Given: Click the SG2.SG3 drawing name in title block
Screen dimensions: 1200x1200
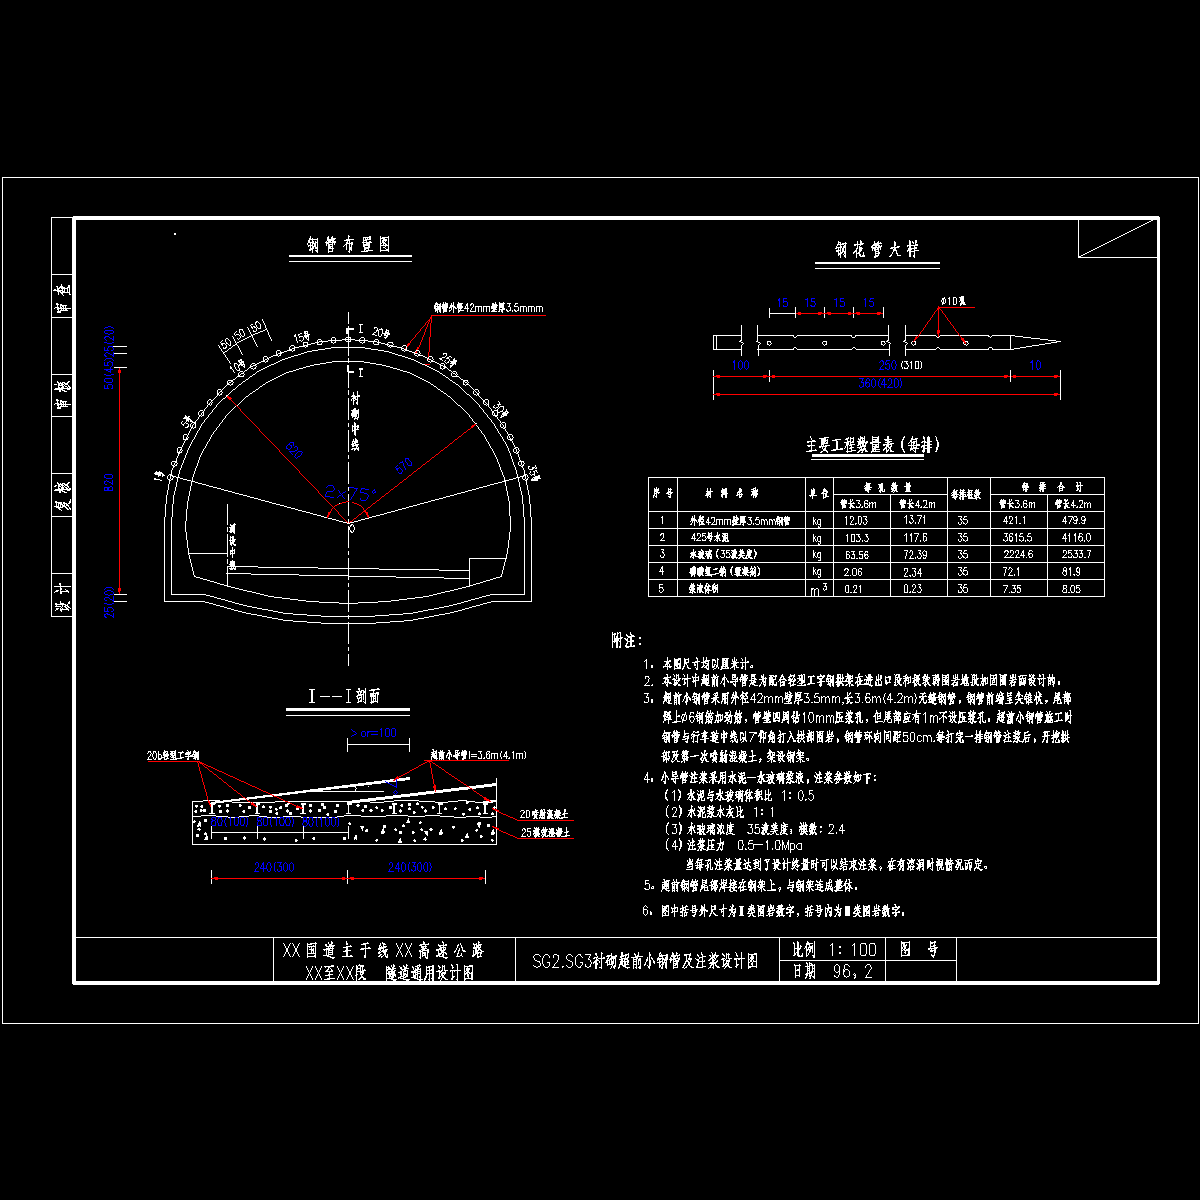Looking at the screenshot, I should [645, 962].
